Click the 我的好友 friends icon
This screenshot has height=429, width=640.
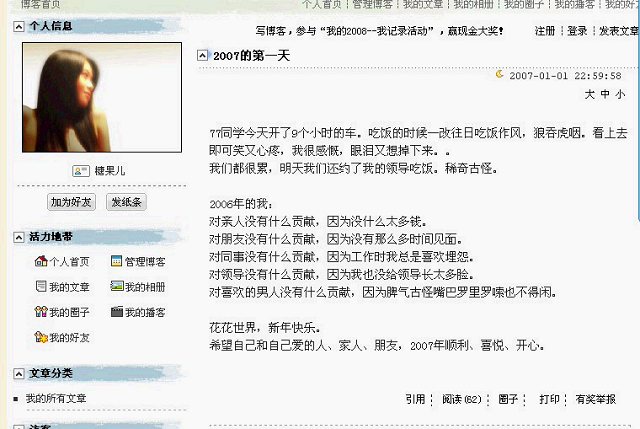pos(41,337)
